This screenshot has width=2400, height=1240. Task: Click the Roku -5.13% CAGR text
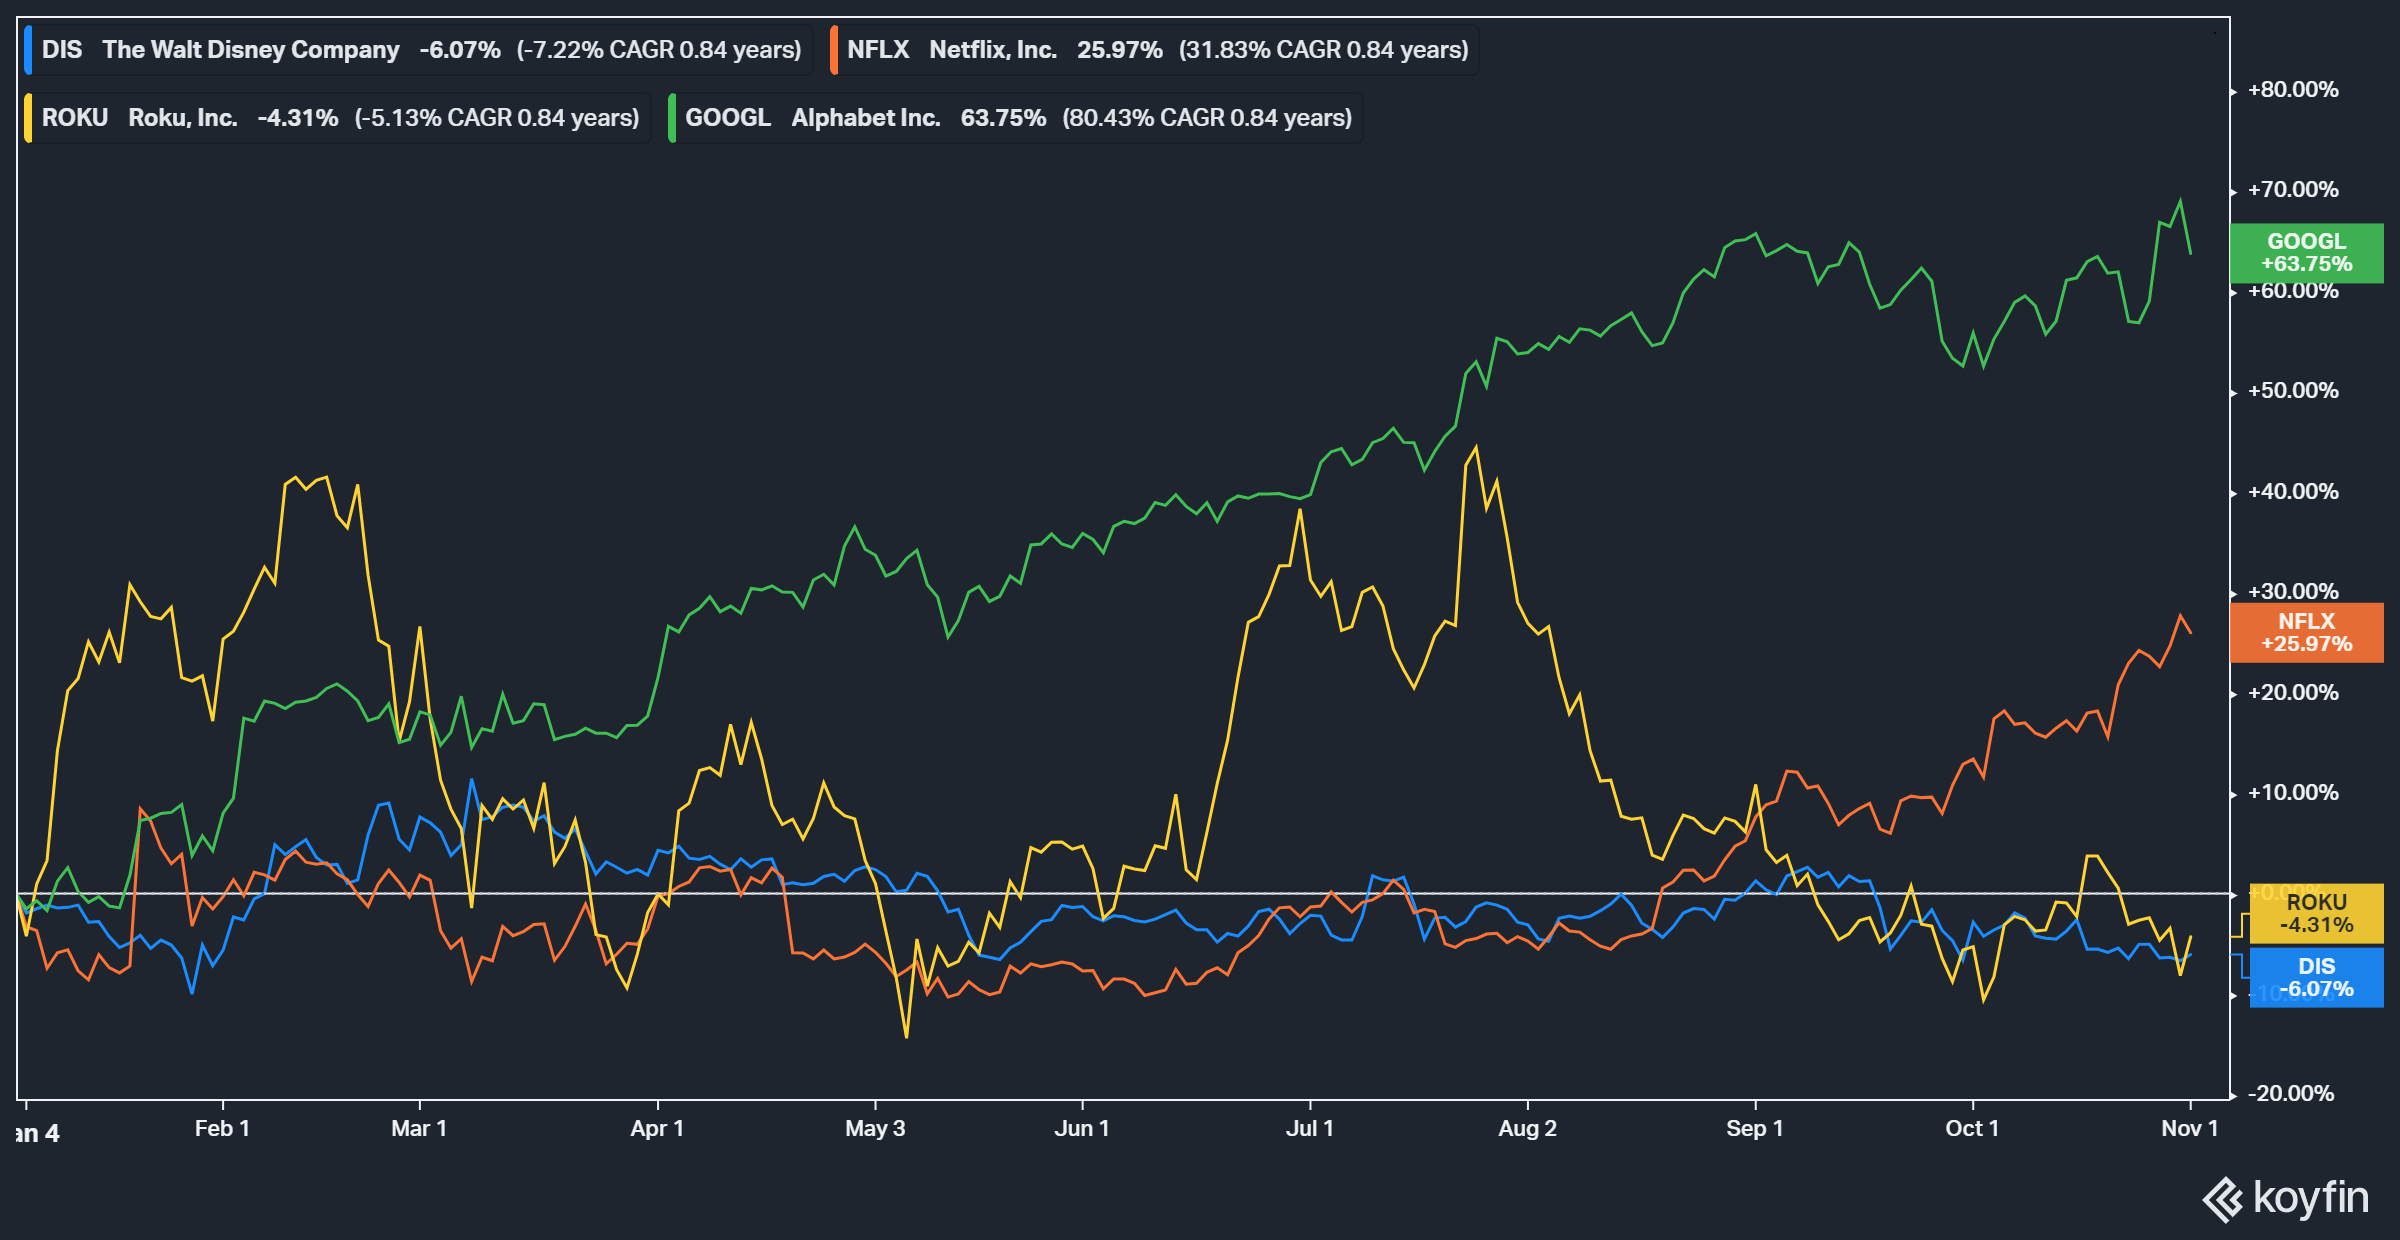pos(497,118)
